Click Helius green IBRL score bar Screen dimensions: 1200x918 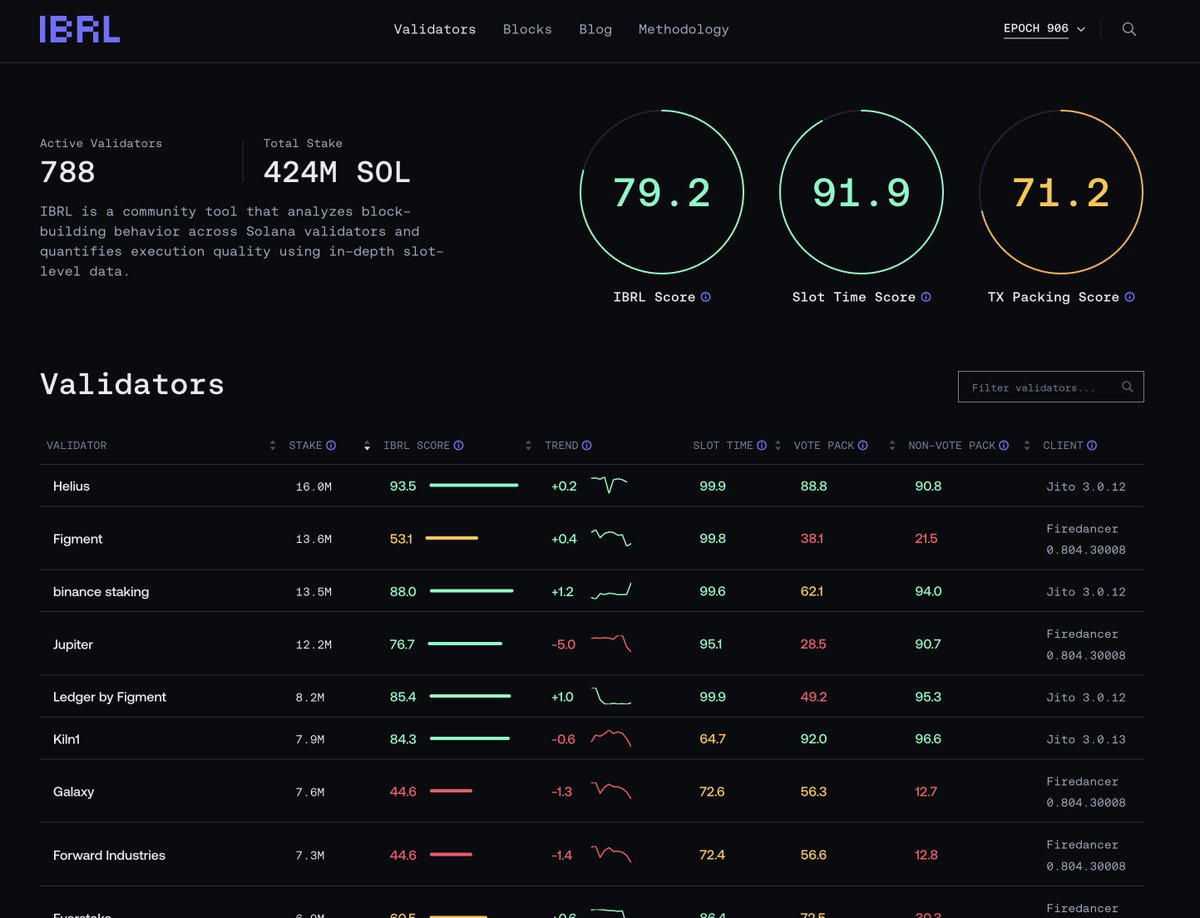[474, 486]
